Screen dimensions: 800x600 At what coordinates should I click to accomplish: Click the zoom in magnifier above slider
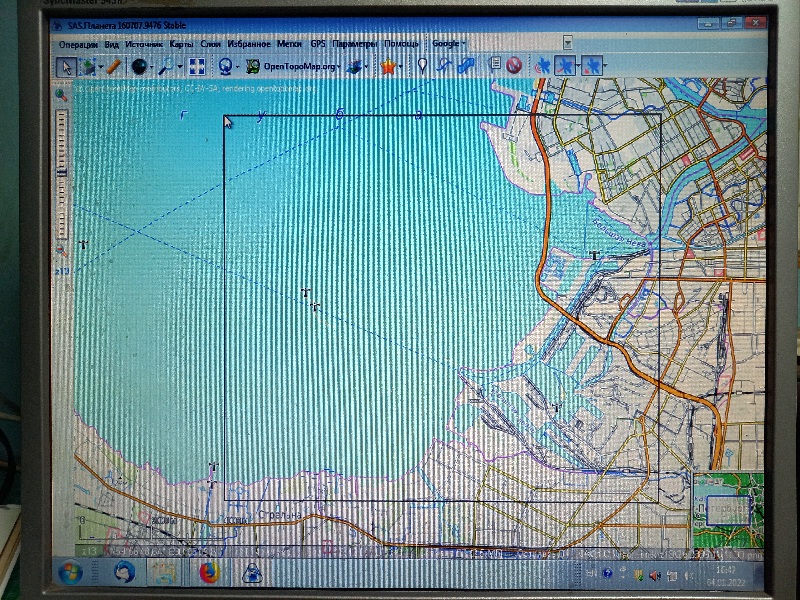click(62, 94)
